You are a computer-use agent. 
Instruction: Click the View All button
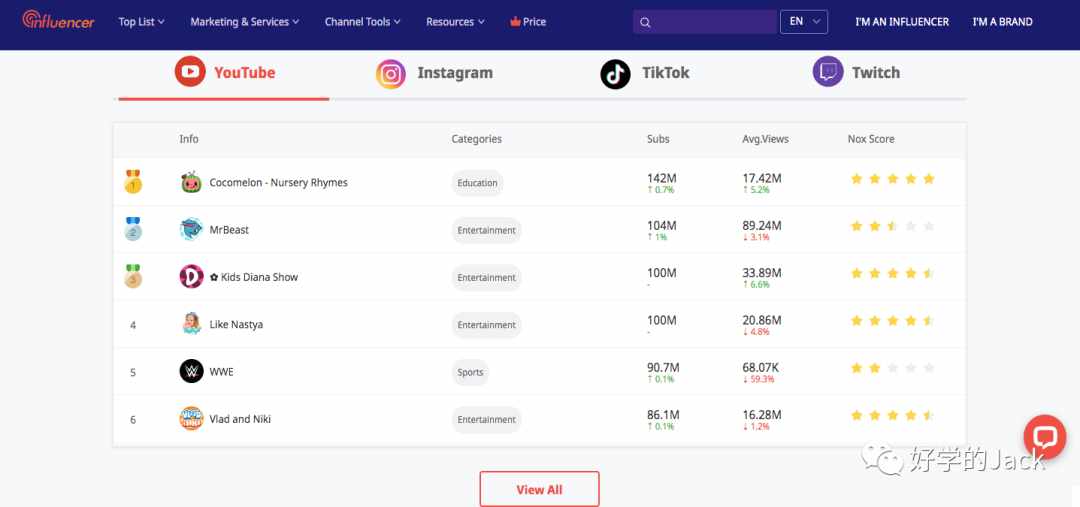tap(539, 489)
